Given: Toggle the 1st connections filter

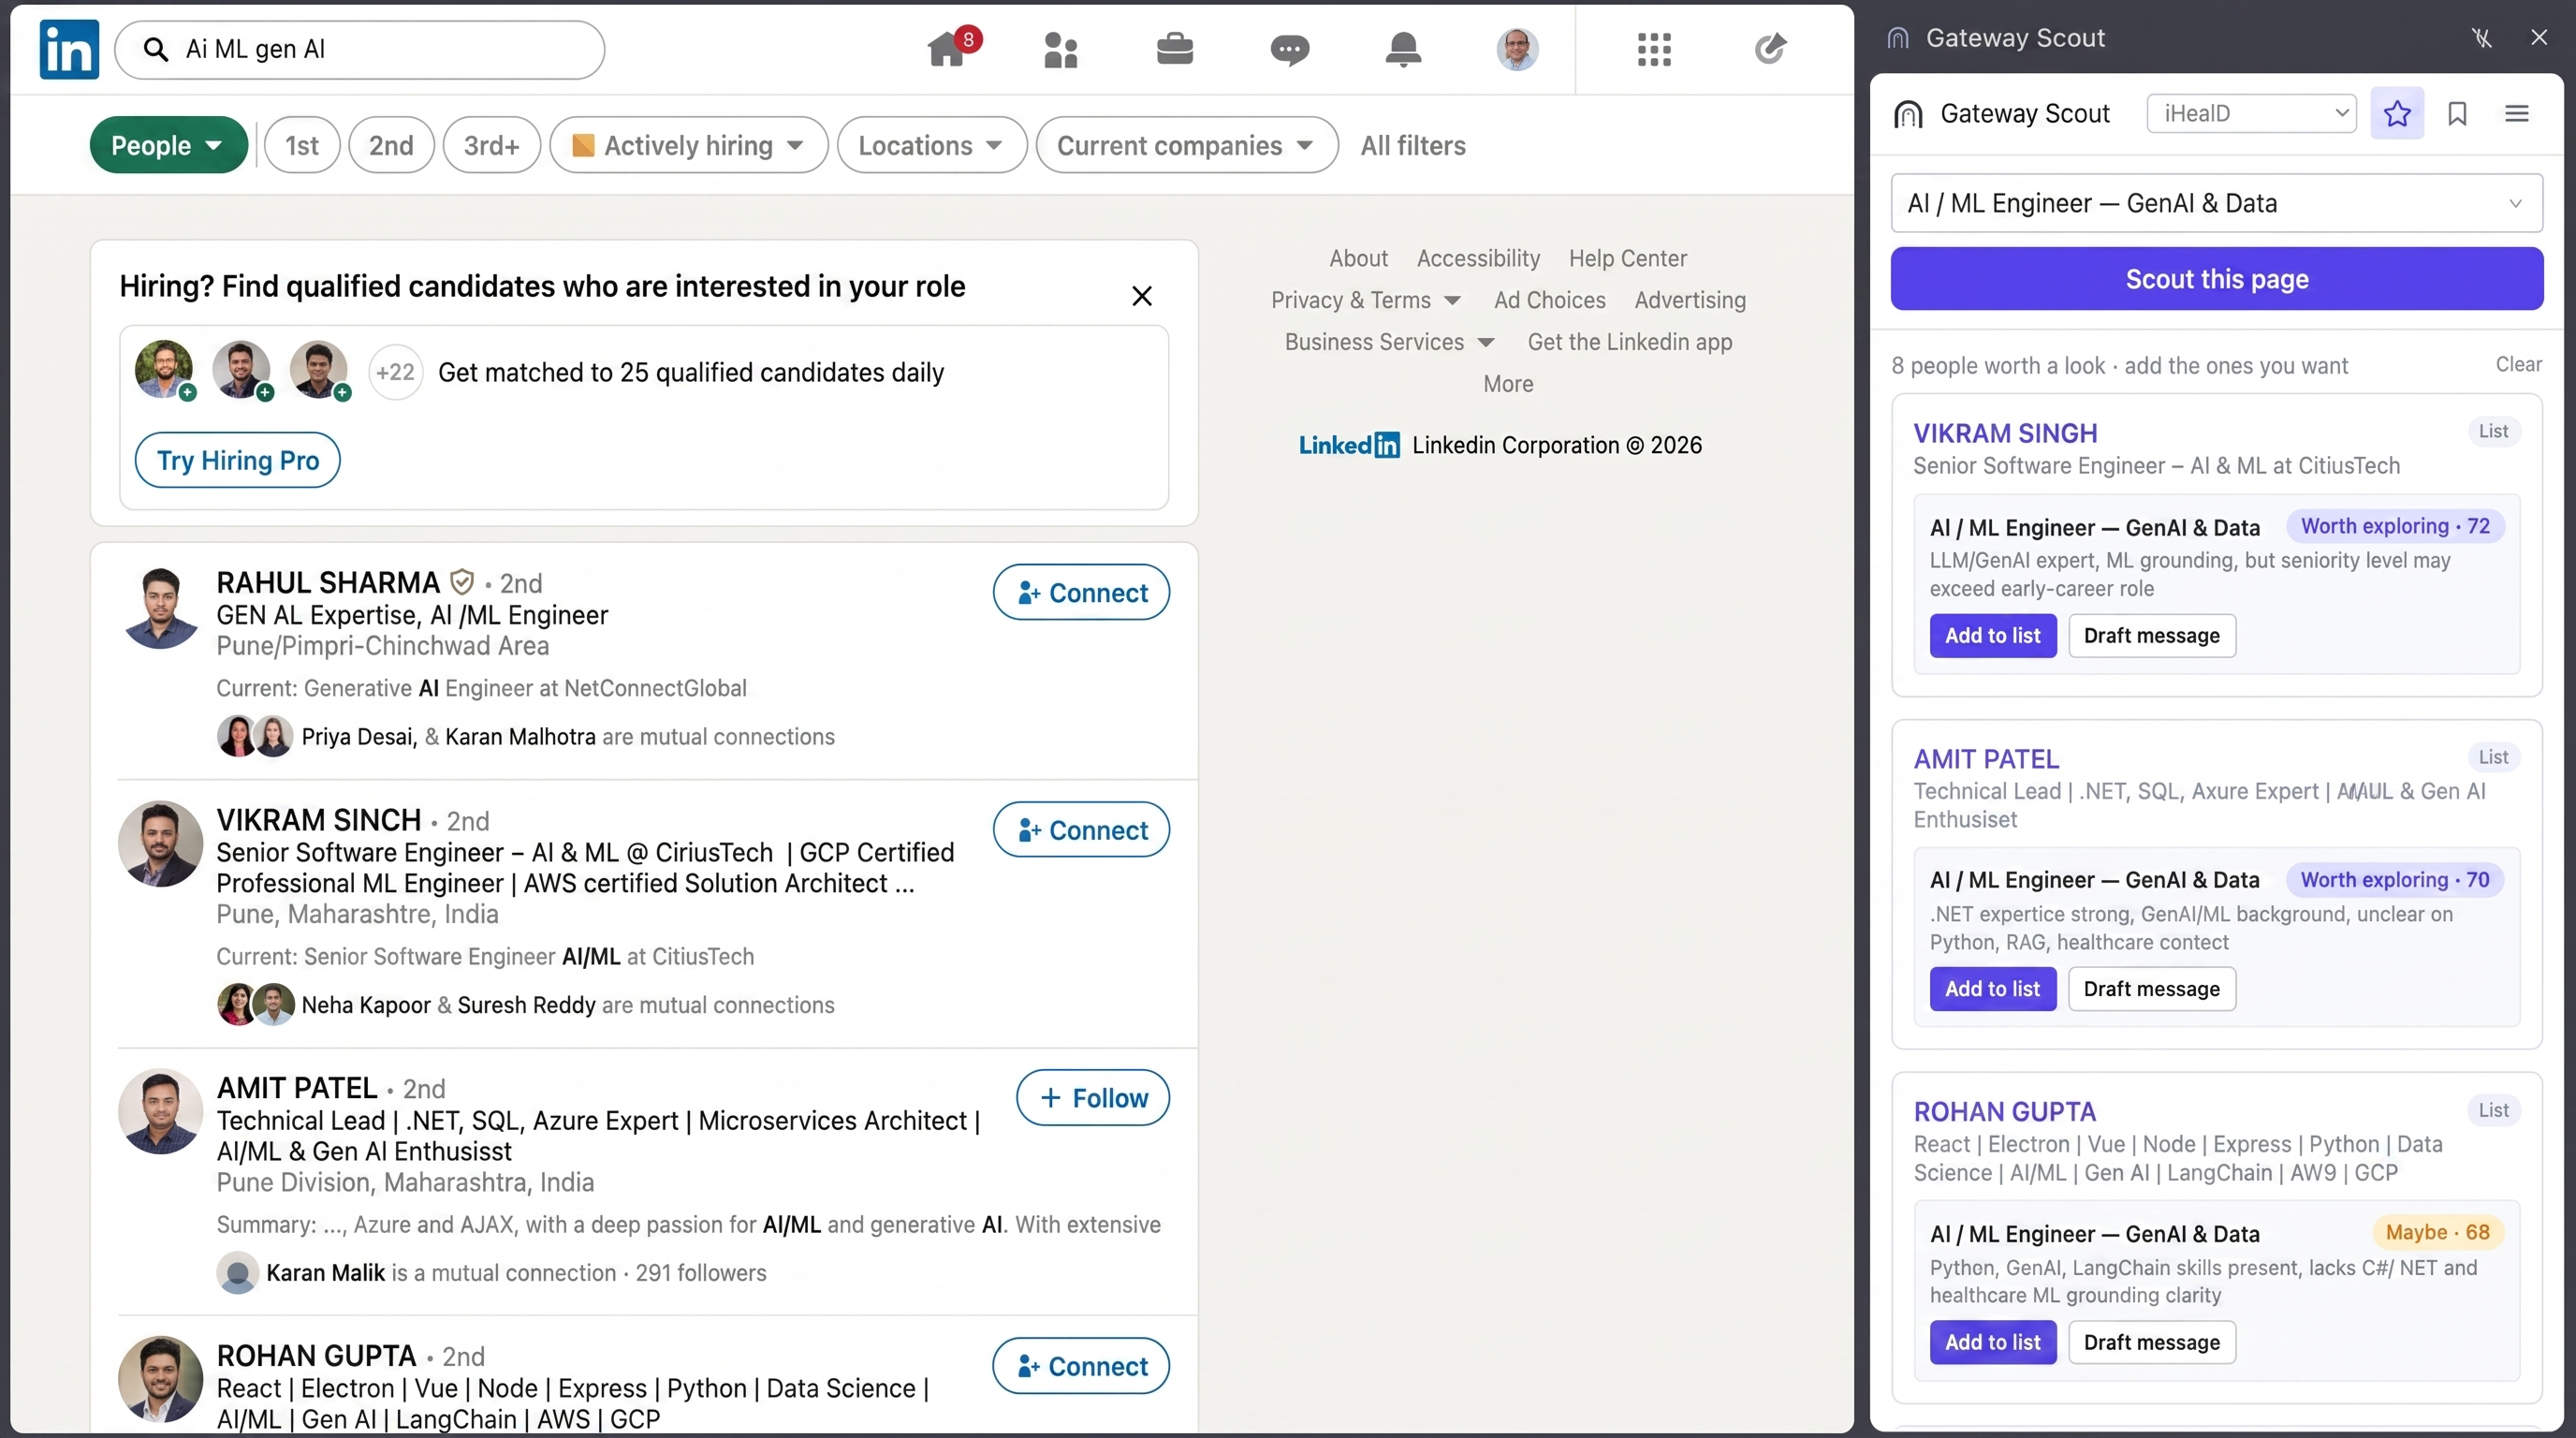Looking at the screenshot, I should pyautogui.click(x=302, y=145).
